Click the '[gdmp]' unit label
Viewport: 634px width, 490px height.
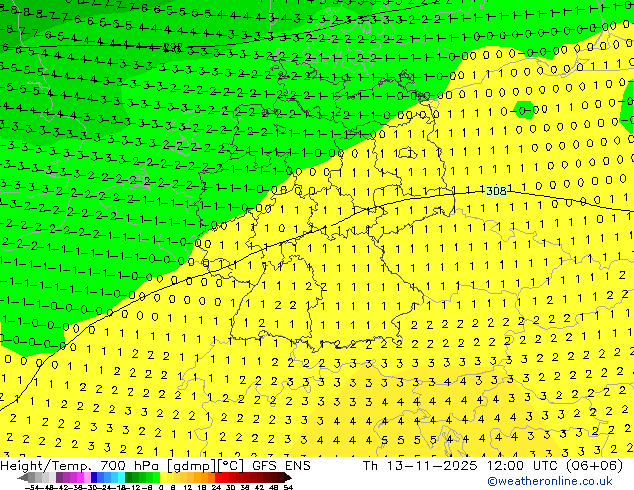click(192, 466)
